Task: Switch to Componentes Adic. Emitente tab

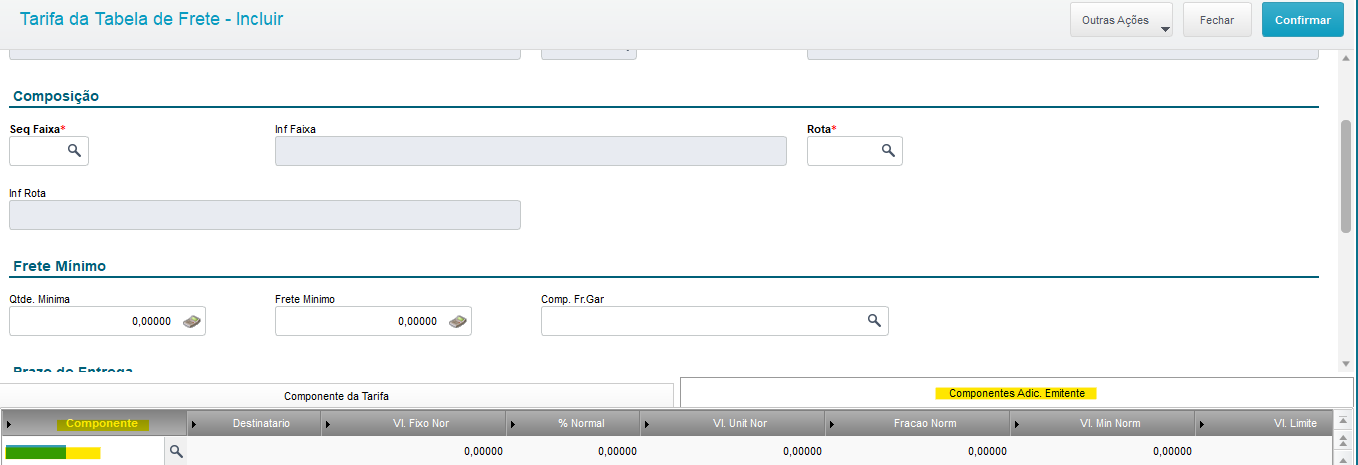Action: pyautogui.click(x=1016, y=393)
